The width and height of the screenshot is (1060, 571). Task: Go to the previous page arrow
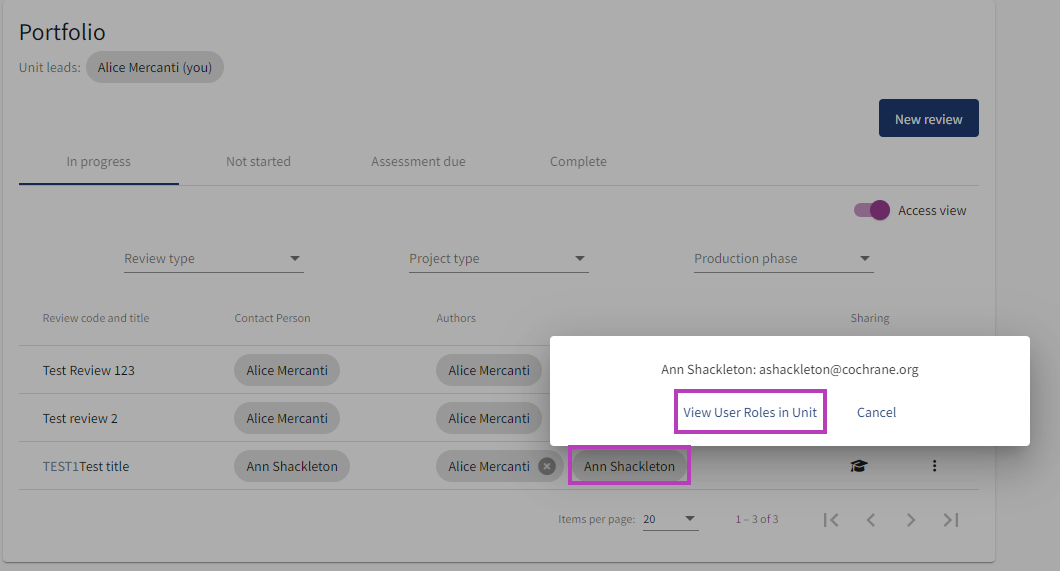click(x=870, y=519)
